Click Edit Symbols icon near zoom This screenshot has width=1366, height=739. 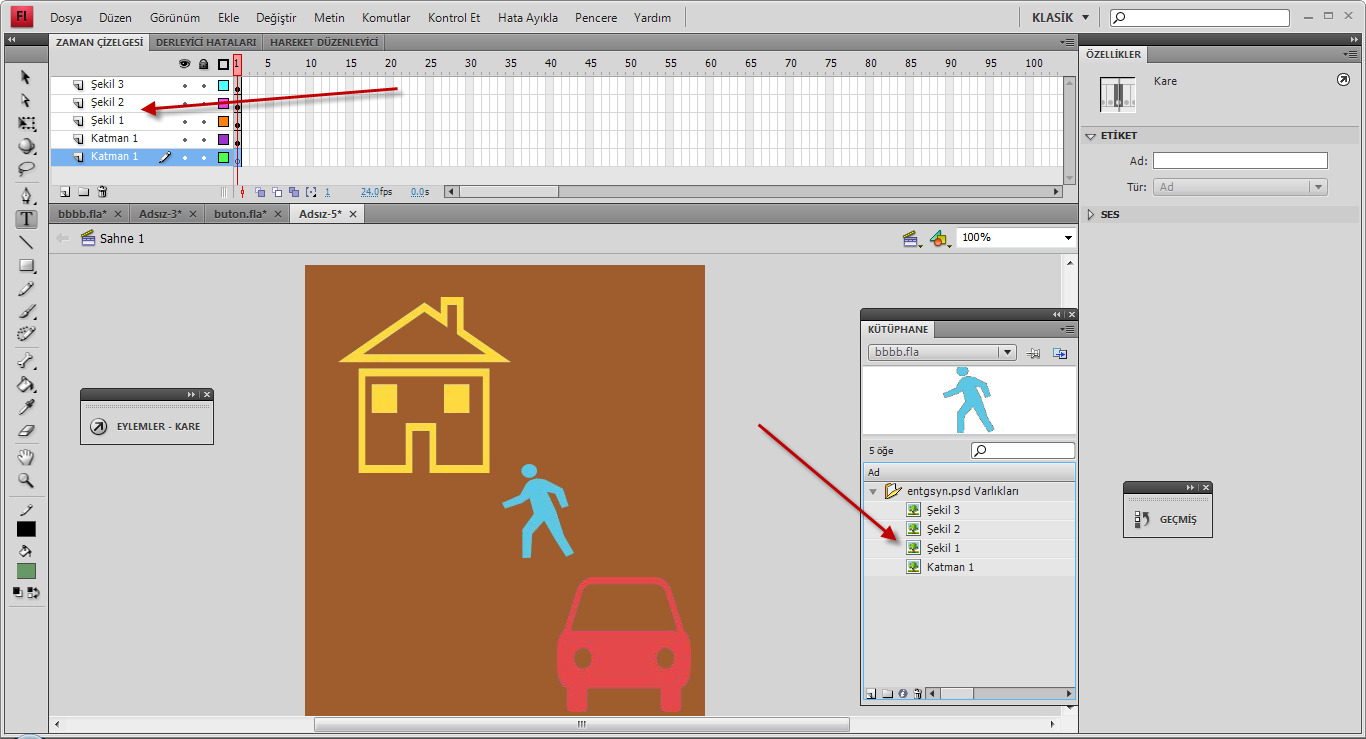[x=939, y=238]
